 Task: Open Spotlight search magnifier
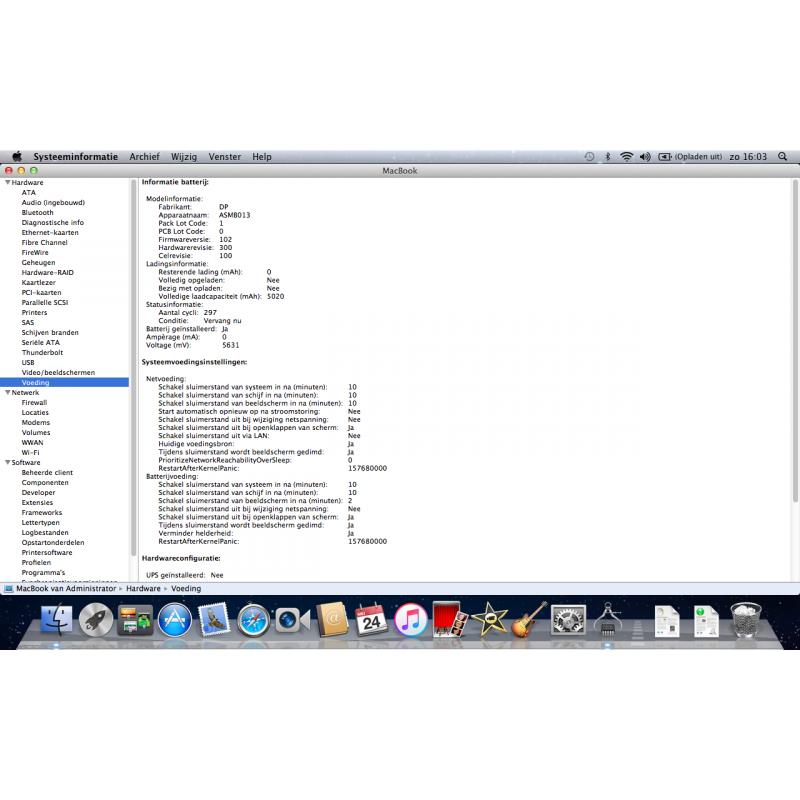point(782,157)
